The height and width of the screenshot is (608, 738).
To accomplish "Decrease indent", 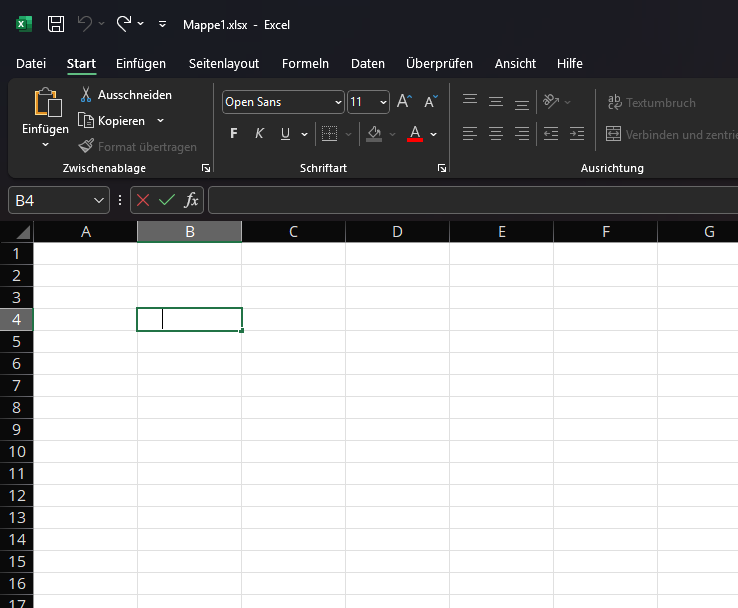I will 551,134.
